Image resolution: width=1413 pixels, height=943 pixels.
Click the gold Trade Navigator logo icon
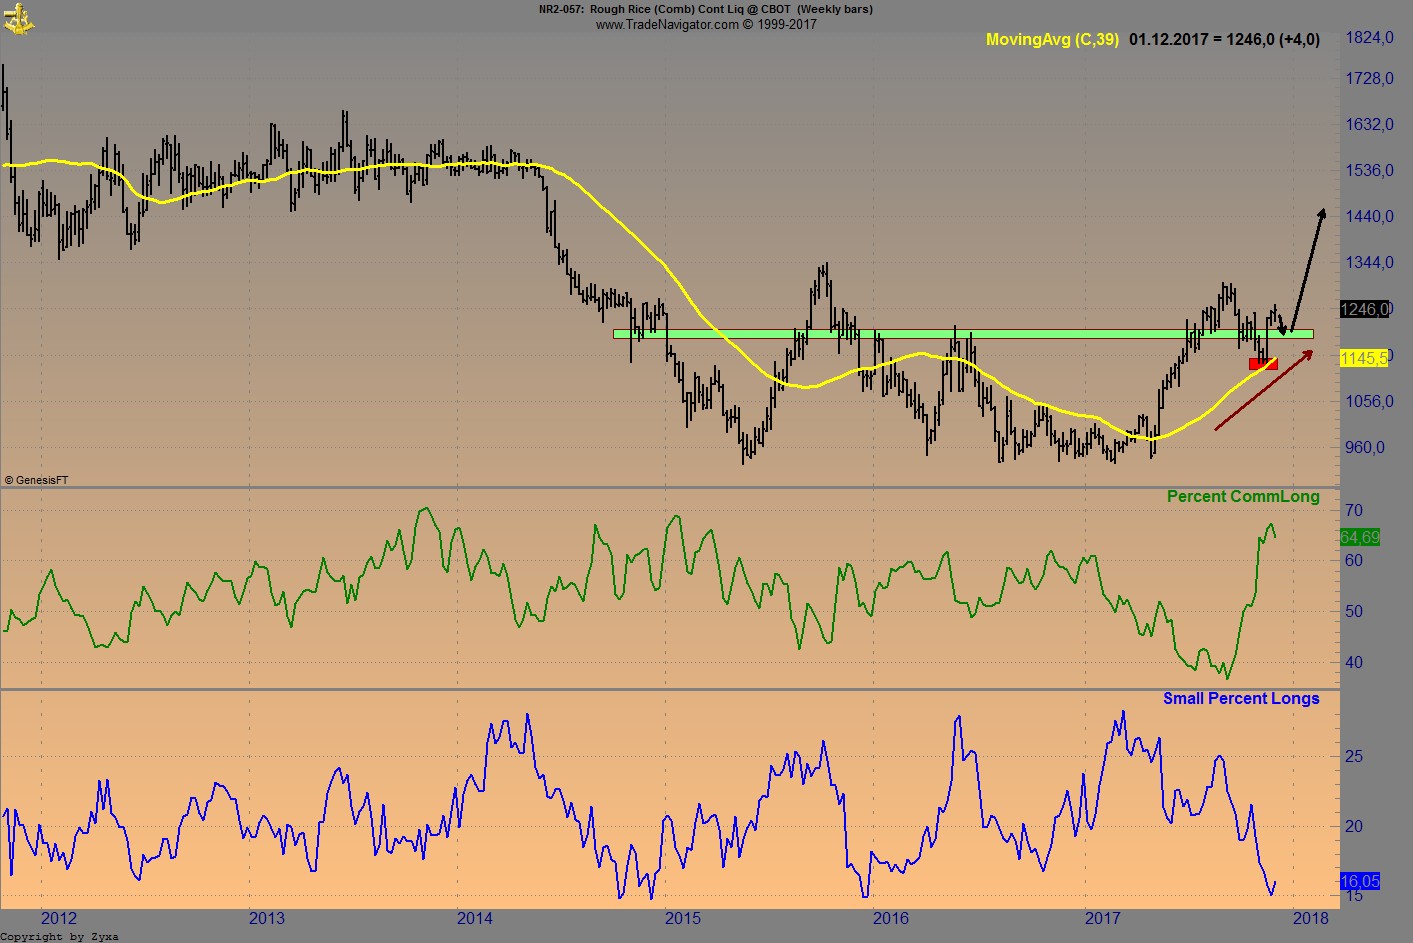click(19, 18)
